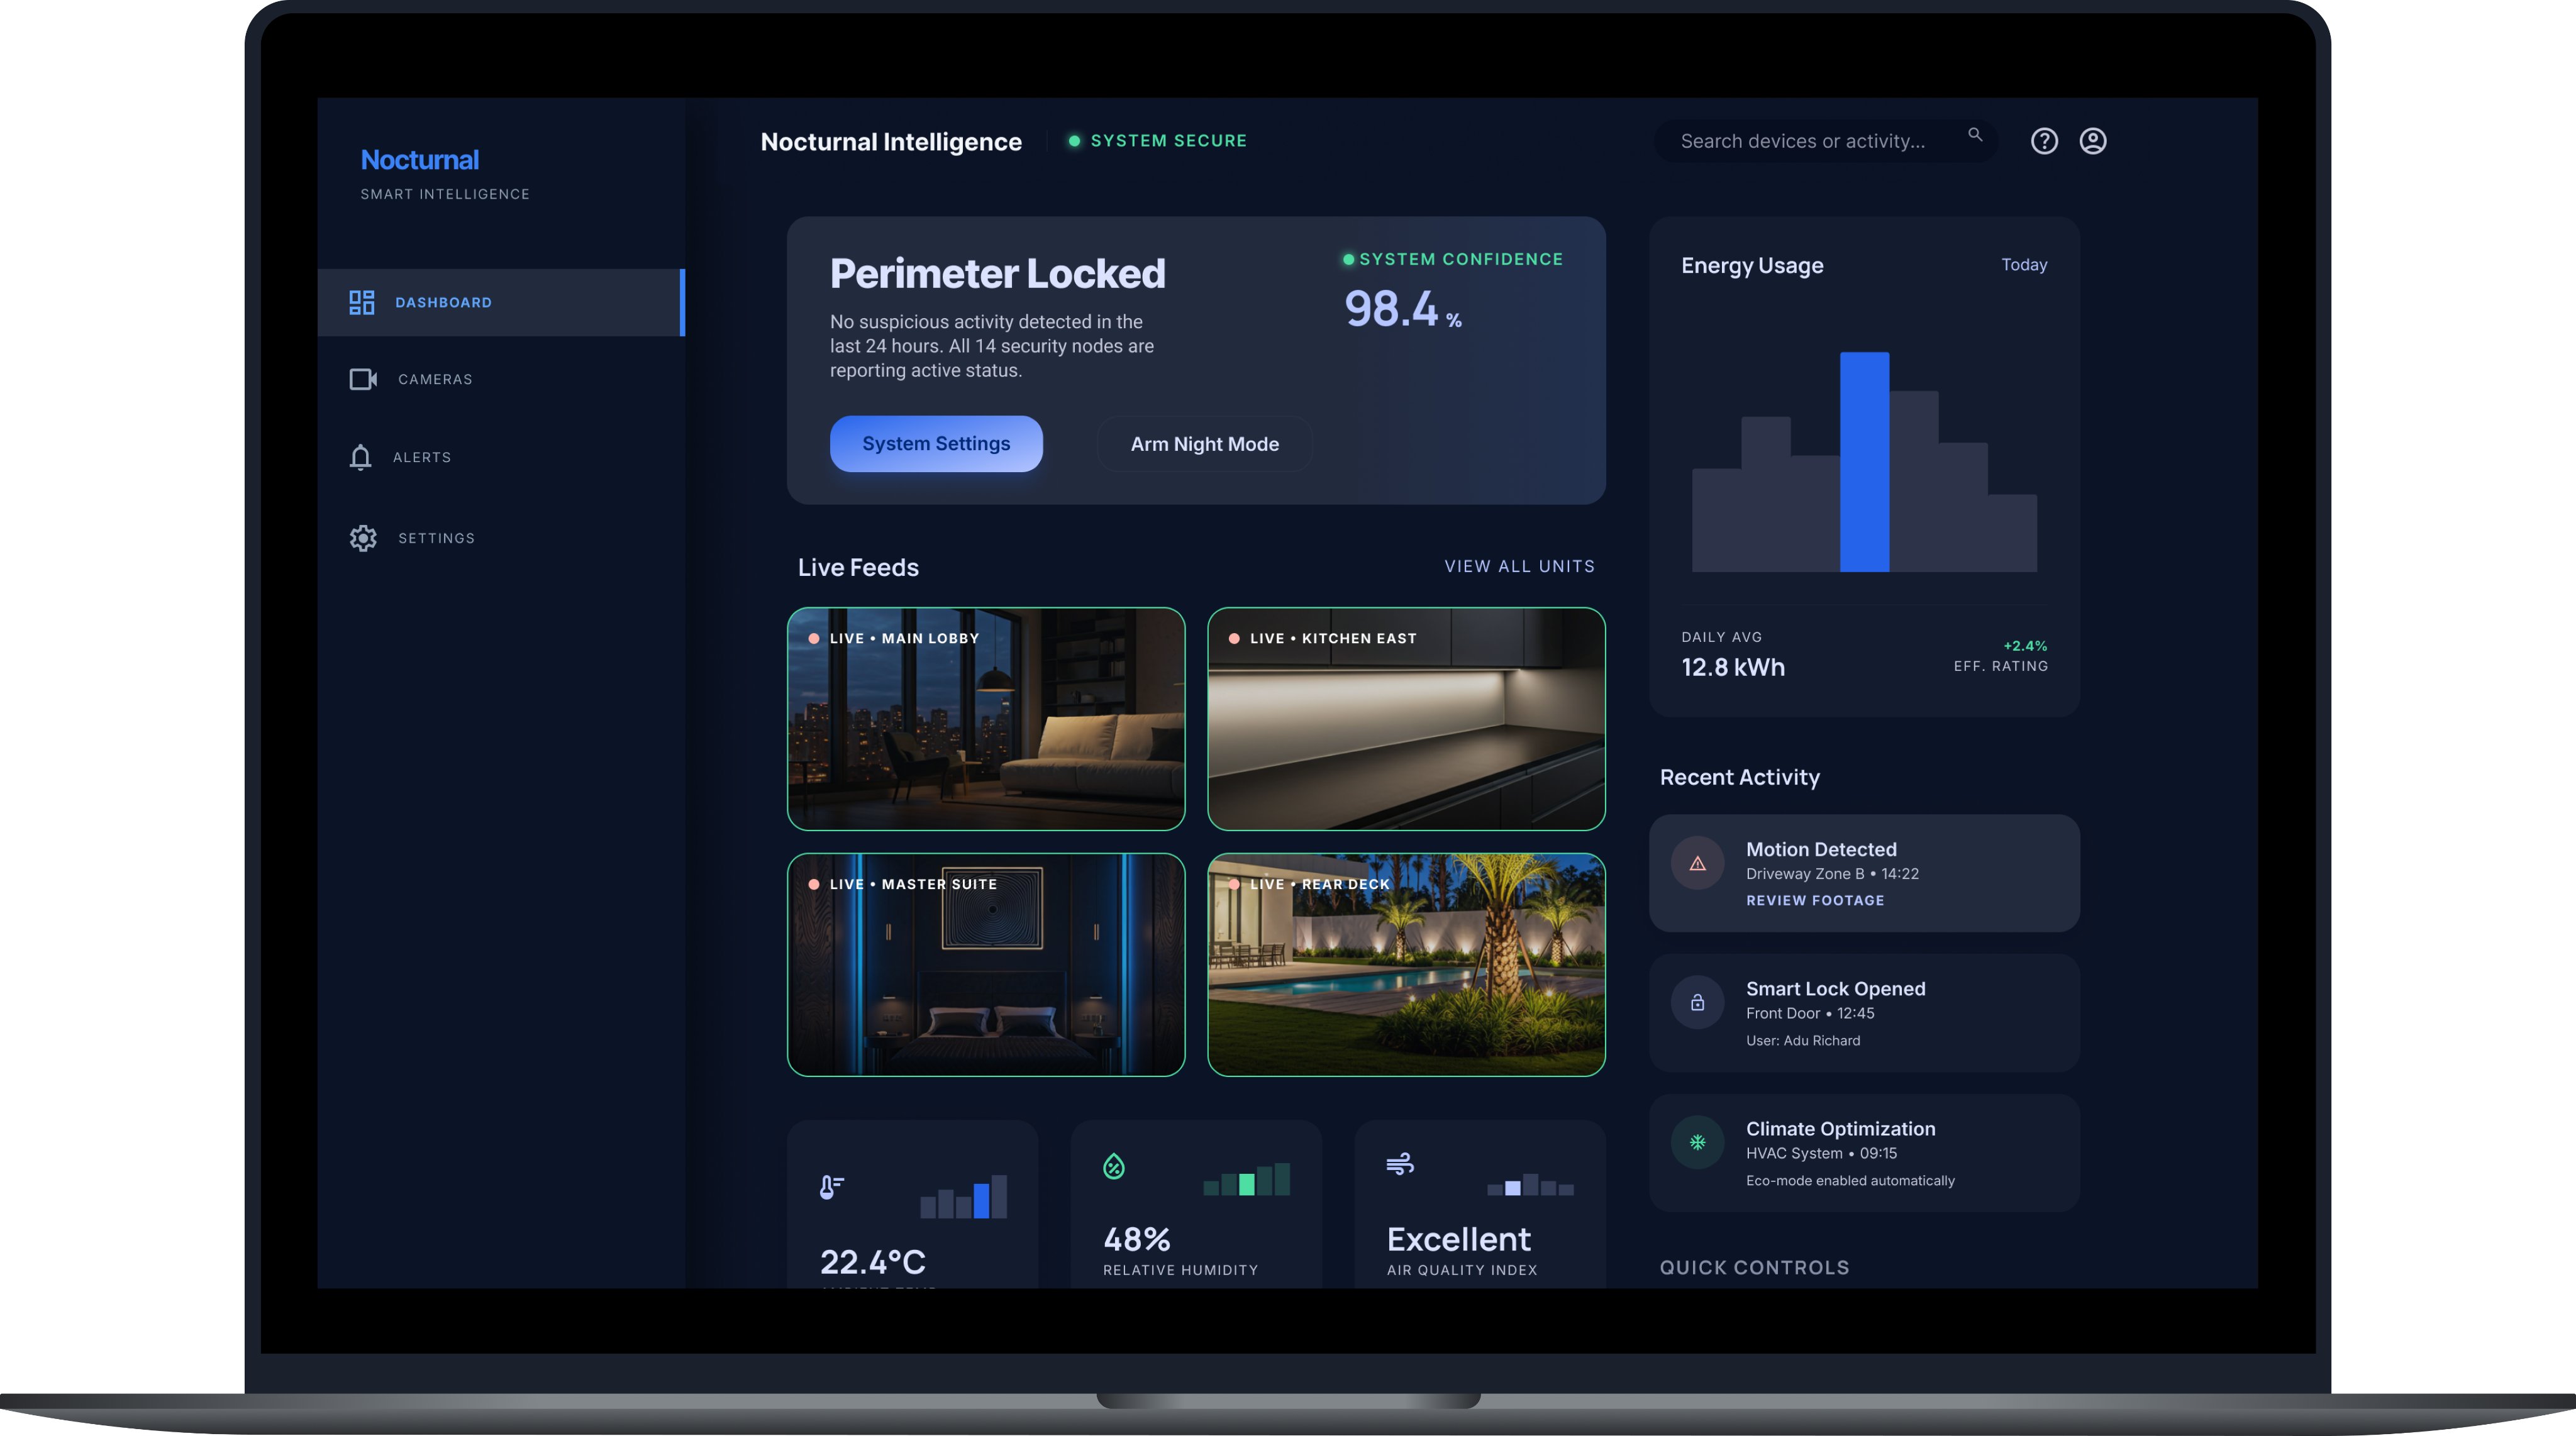Open Settings from the sidebar

pyautogui.click(x=435, y=539)
